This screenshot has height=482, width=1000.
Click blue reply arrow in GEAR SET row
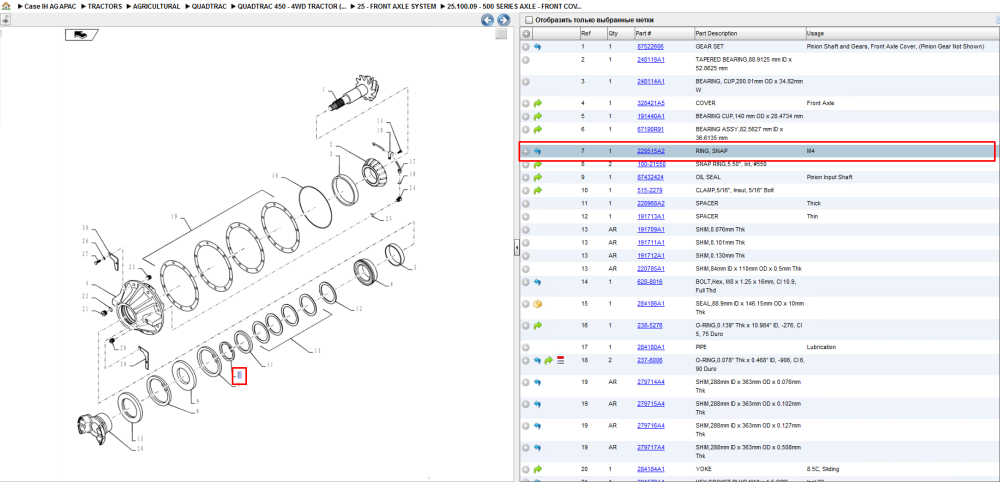(x=537, y=47)
